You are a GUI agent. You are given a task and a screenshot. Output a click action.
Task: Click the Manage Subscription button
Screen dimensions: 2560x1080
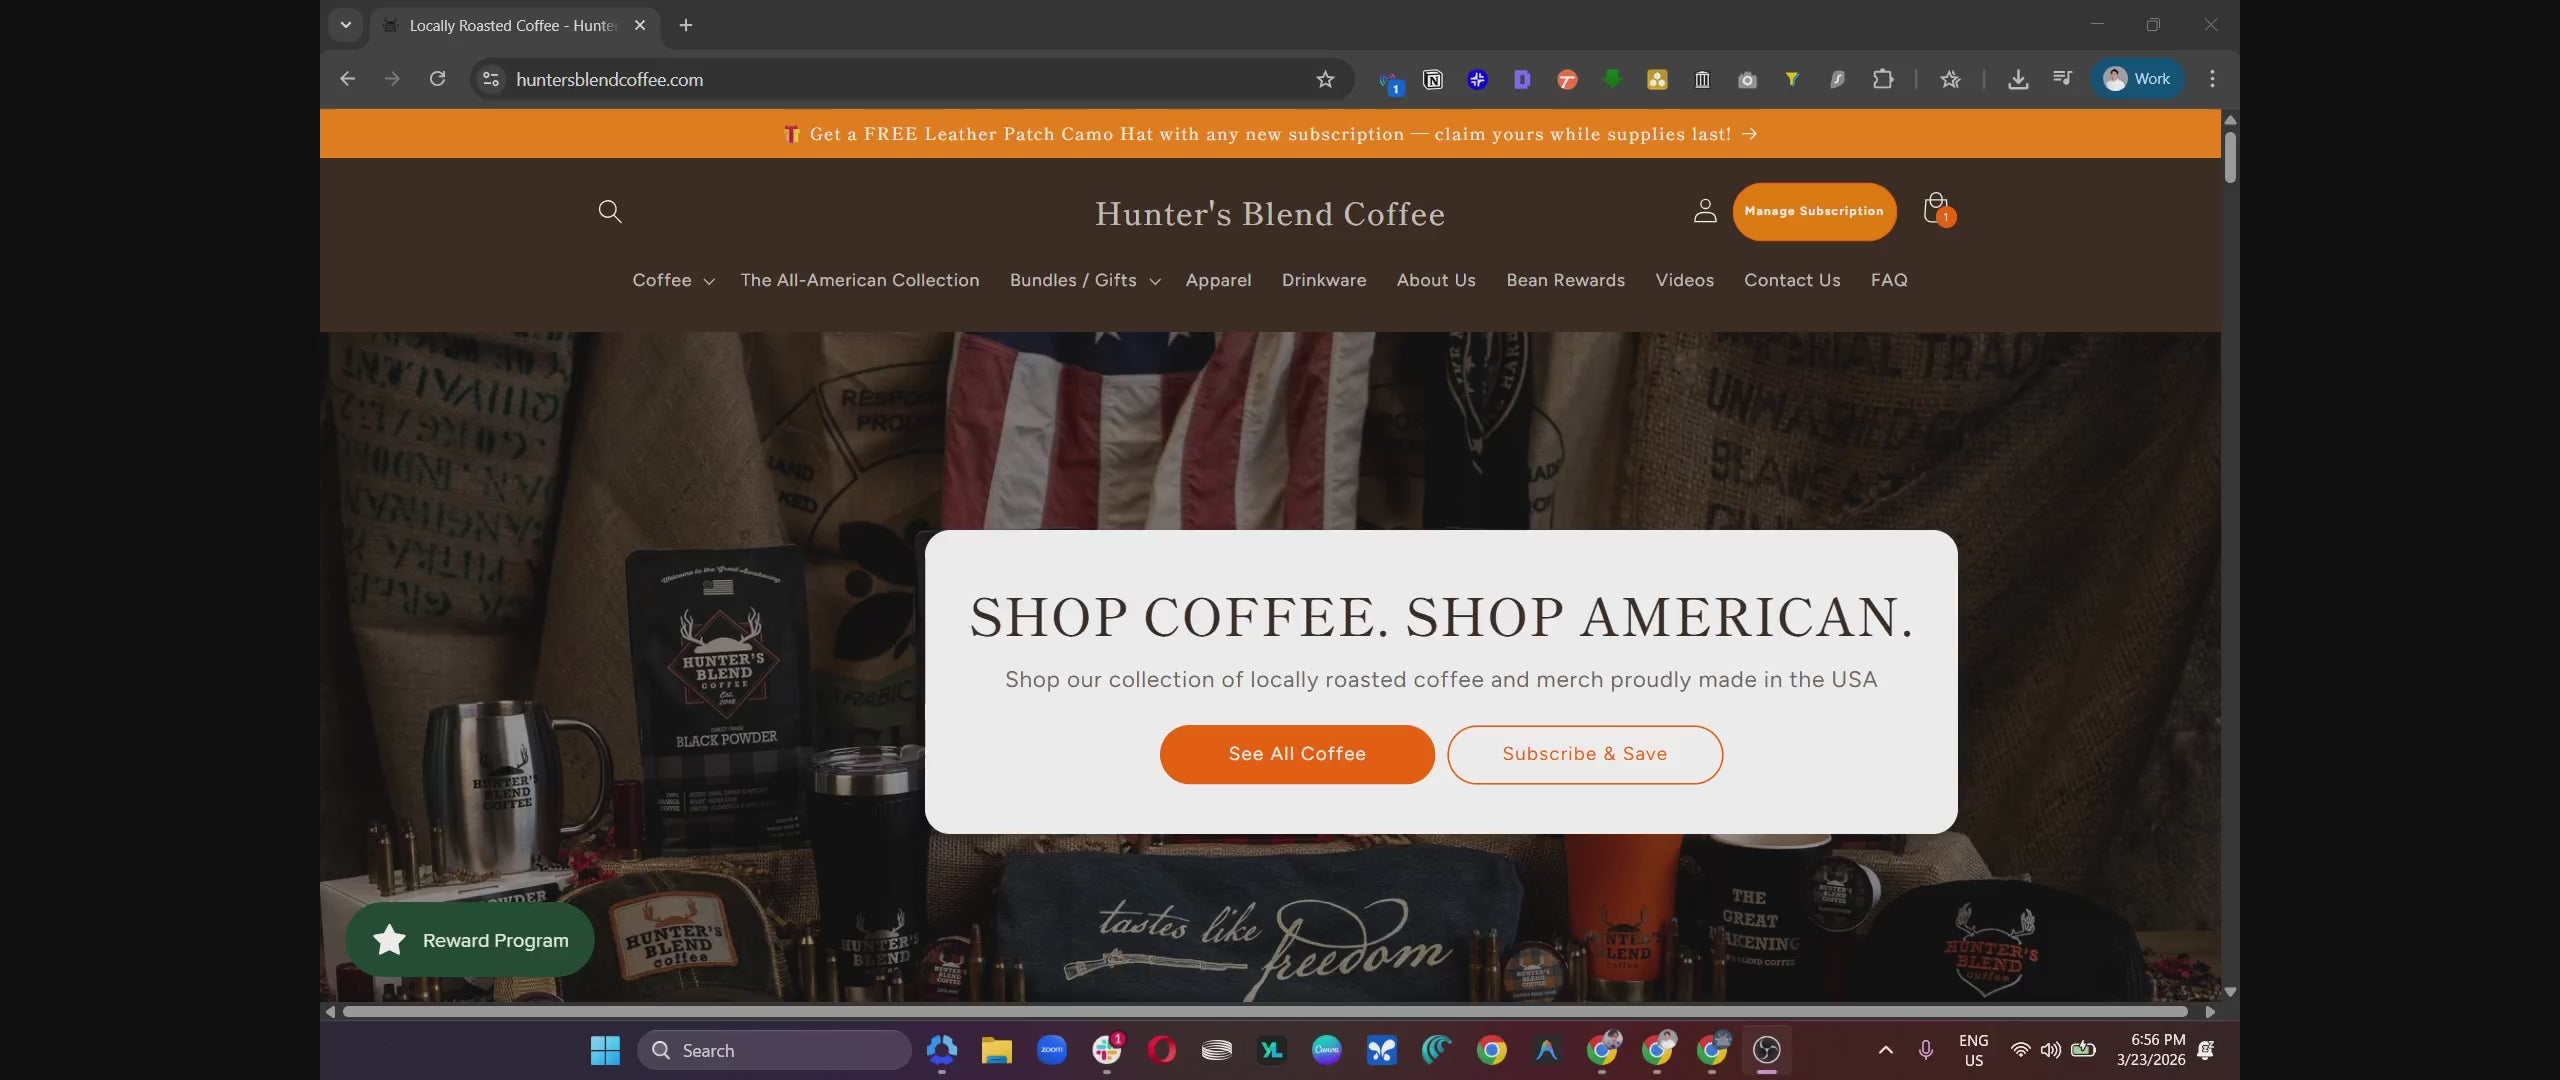click(1814, 211)
